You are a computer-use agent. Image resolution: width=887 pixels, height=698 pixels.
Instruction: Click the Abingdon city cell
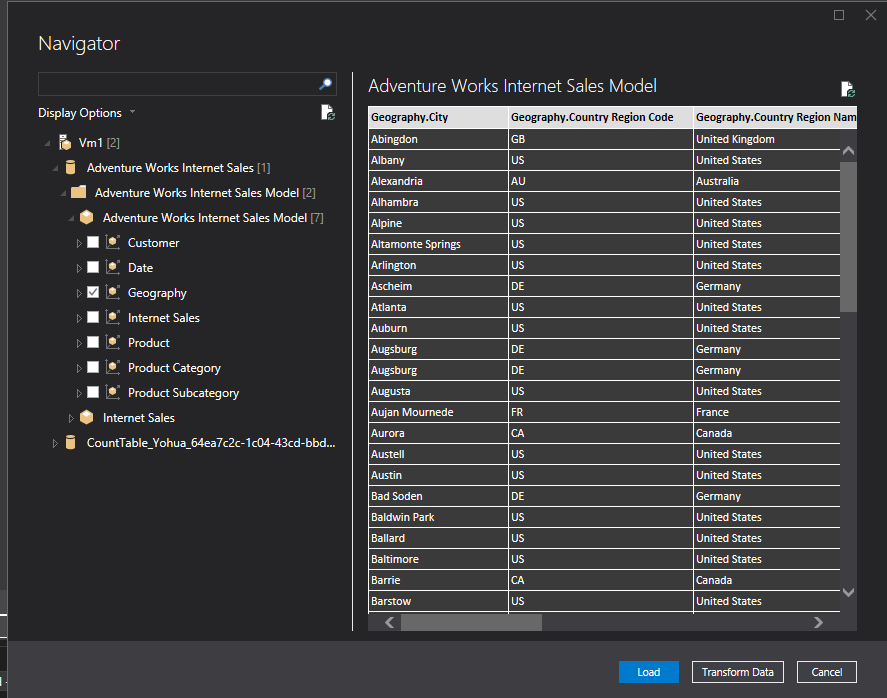(438, 139)
